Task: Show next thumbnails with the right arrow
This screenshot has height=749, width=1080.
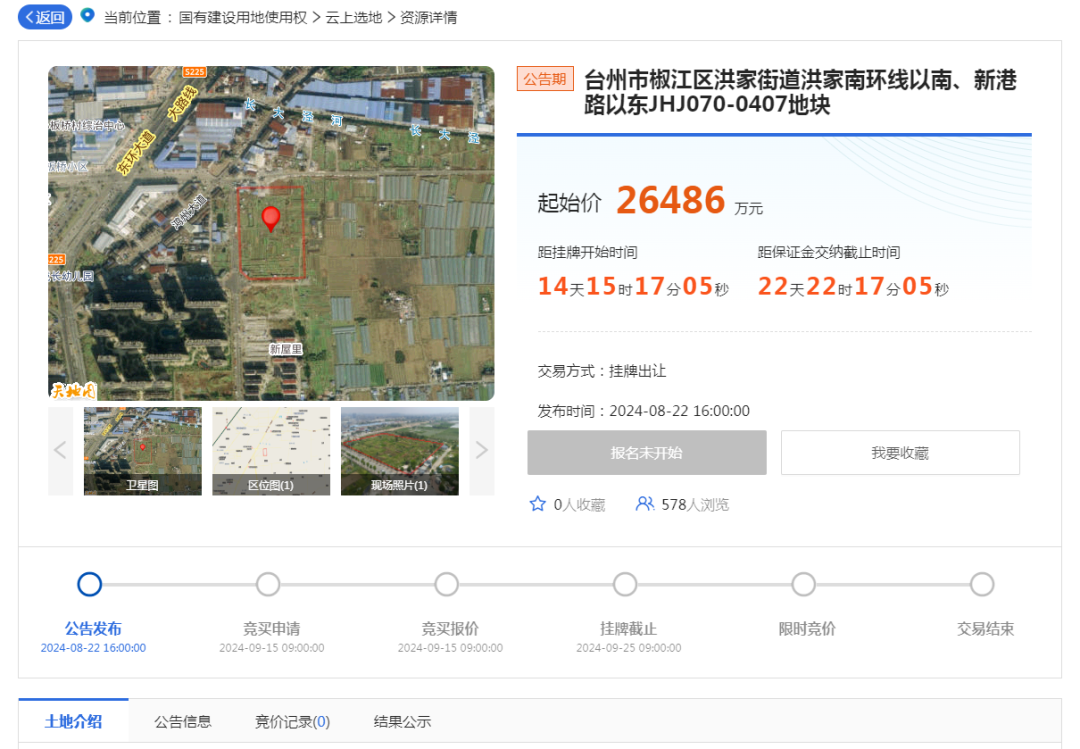Action: [481, 451]
